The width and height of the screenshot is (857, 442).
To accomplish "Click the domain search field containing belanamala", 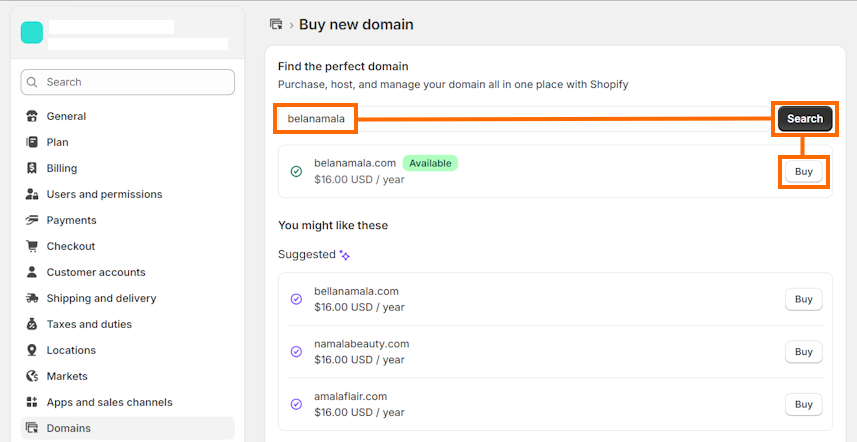I will pos(525,119).
